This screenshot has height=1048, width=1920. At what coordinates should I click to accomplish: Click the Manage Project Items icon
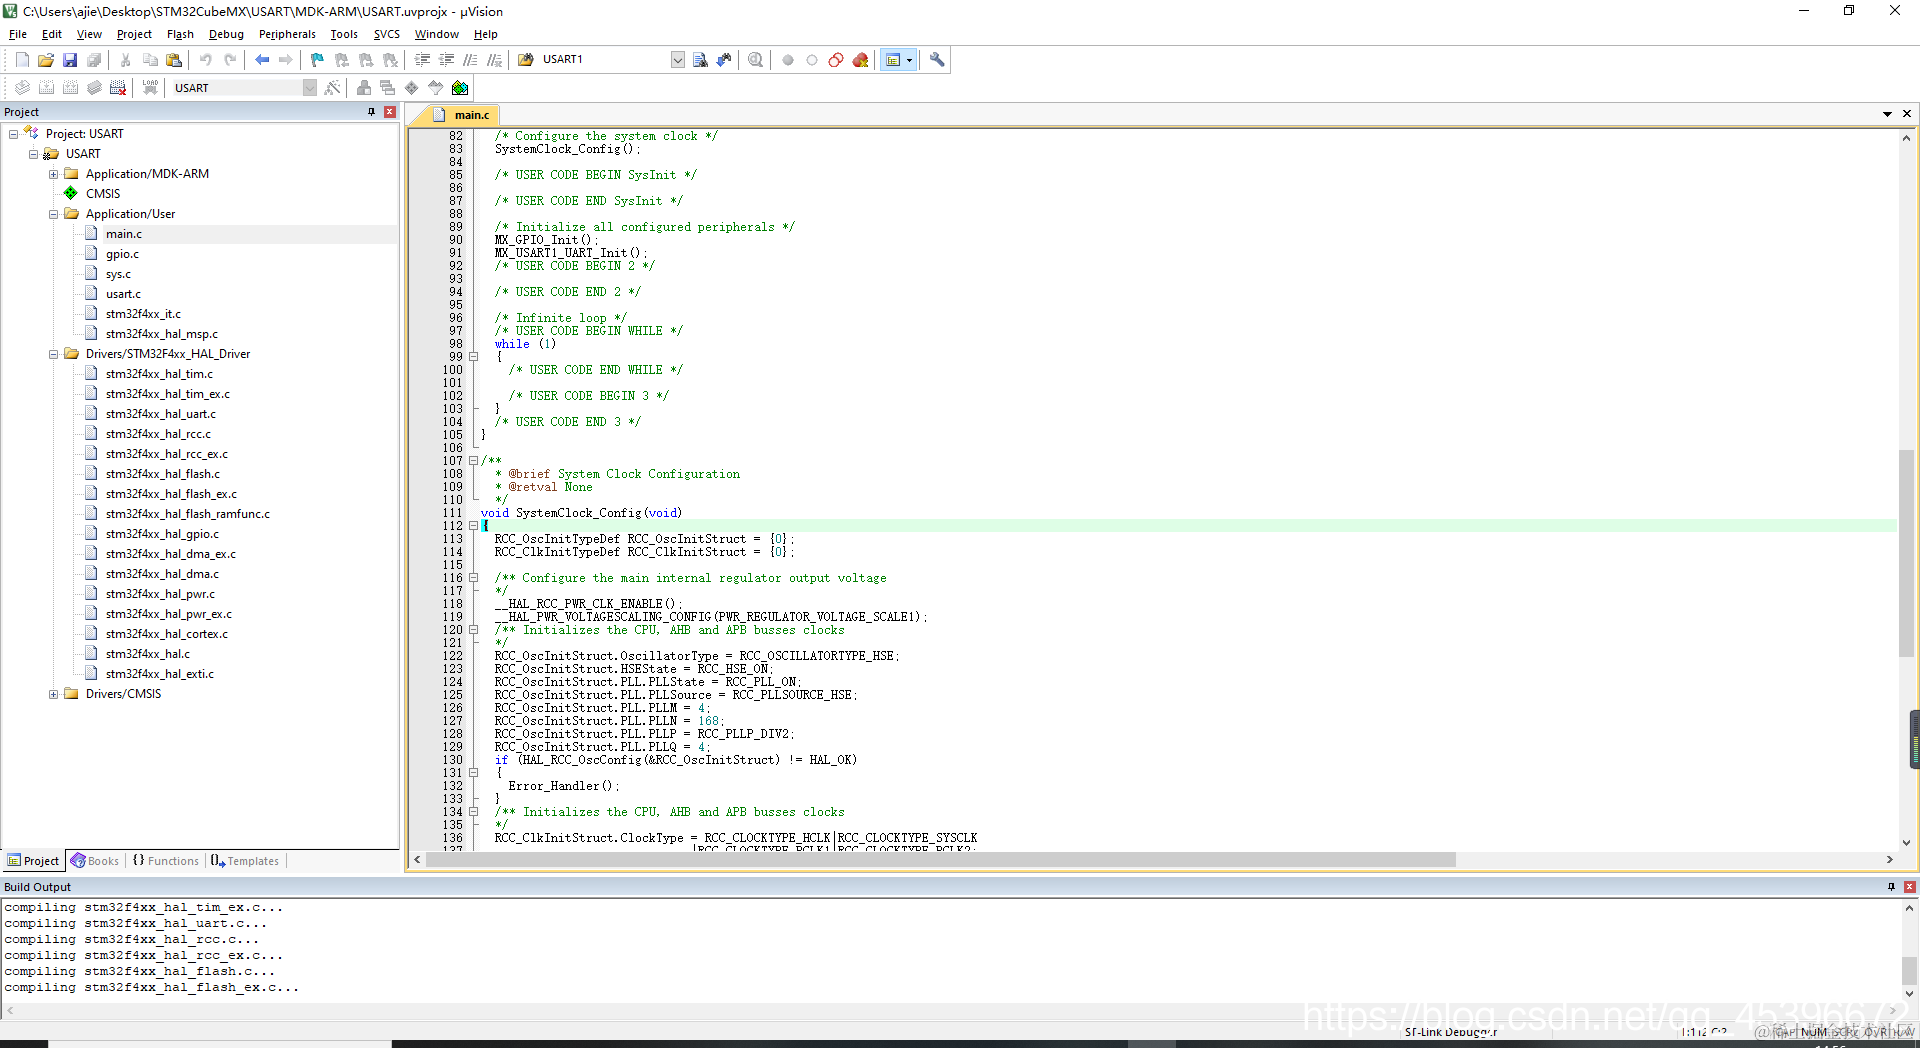[363, 88]
